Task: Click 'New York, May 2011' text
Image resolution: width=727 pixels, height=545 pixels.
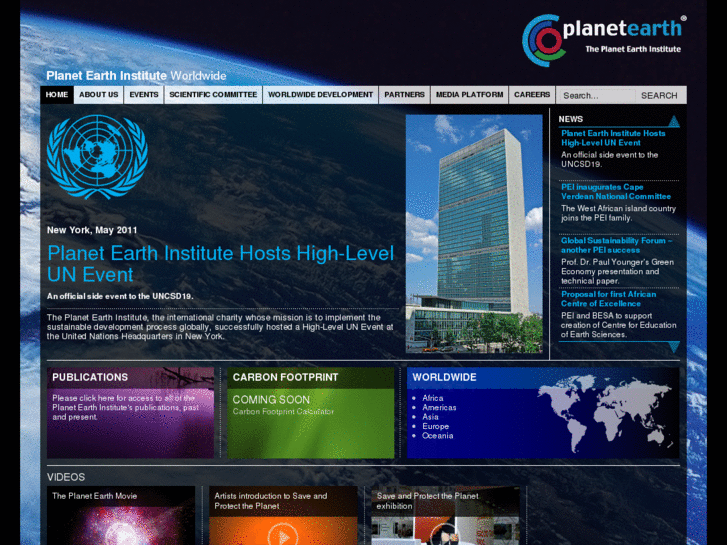Action: tap(92, 230)
